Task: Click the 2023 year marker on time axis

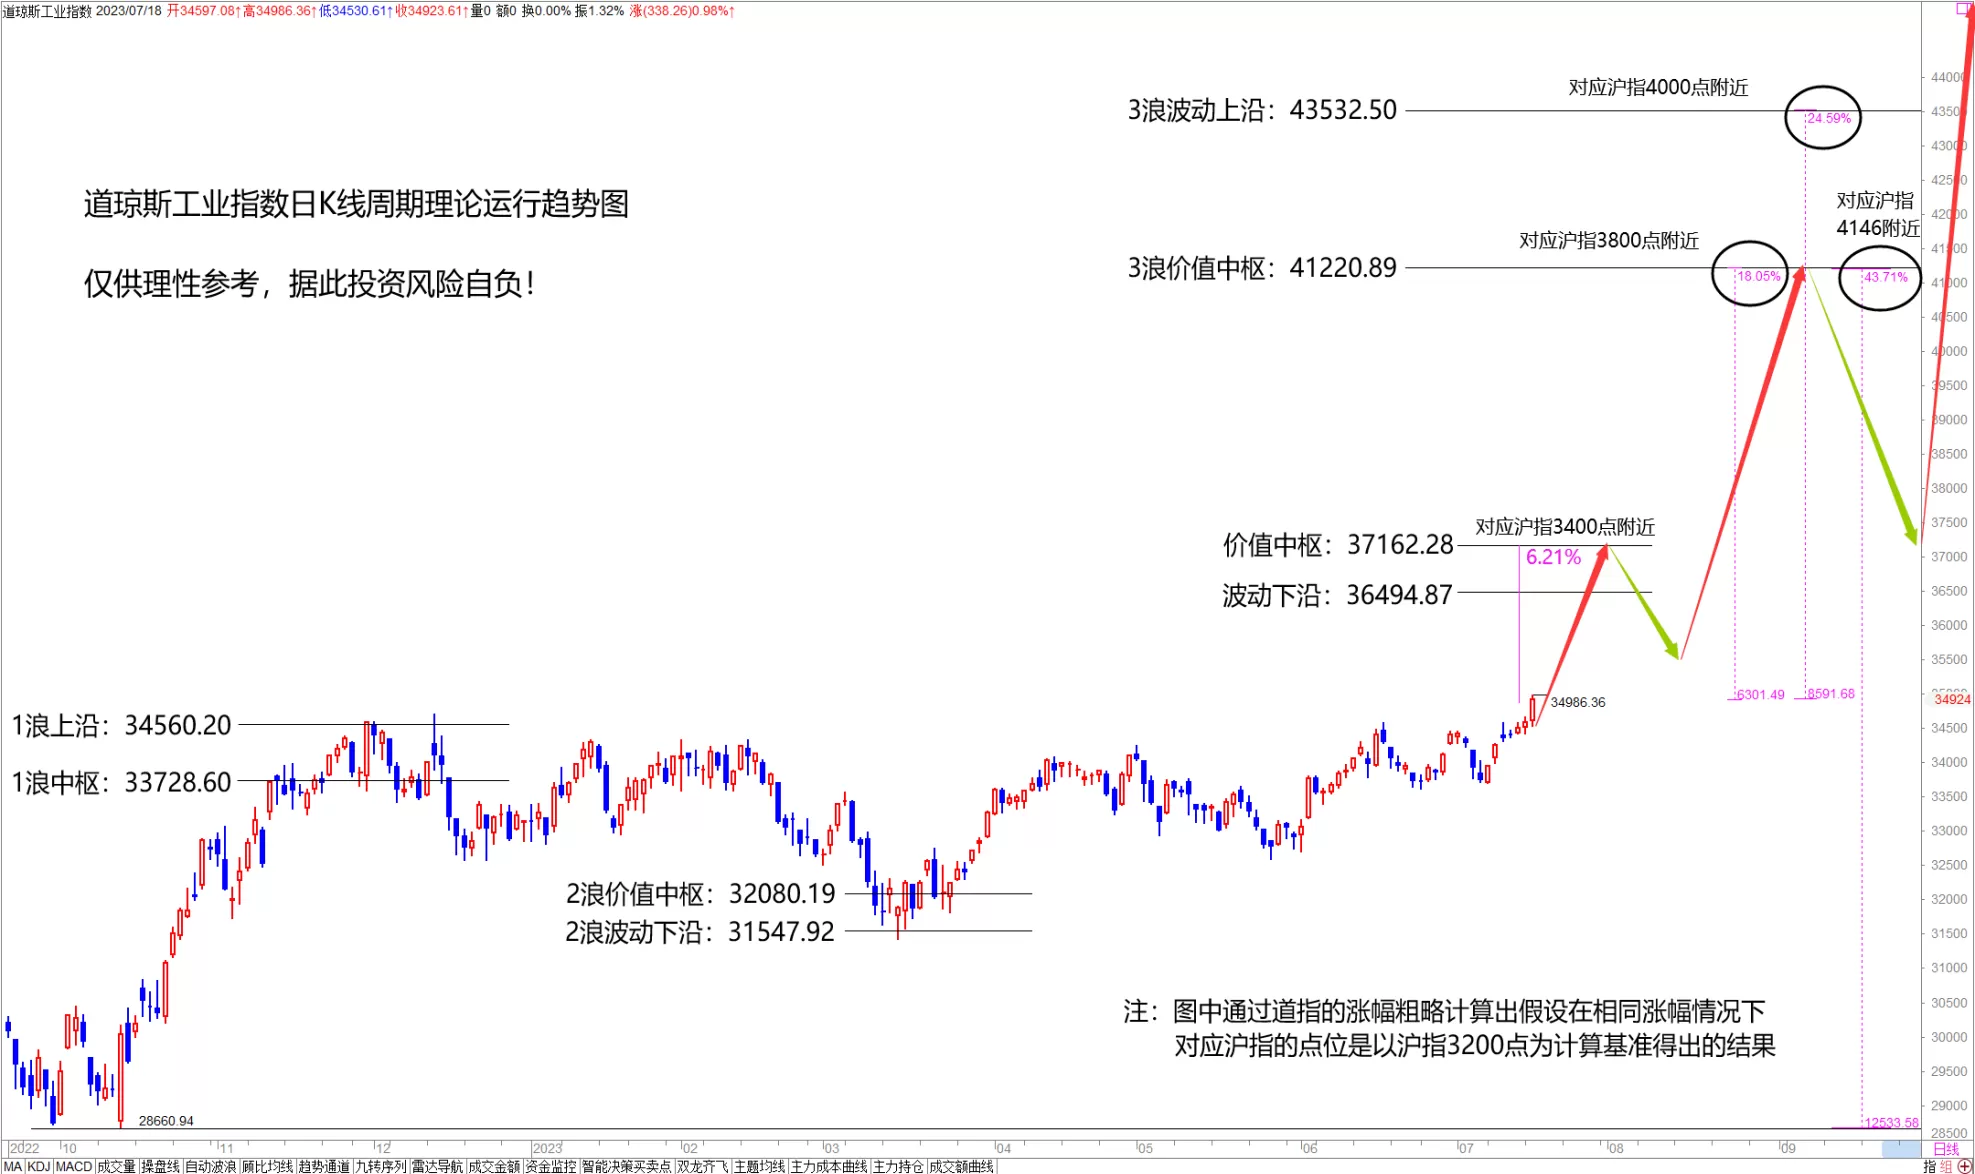Action: coord(547,1148)
